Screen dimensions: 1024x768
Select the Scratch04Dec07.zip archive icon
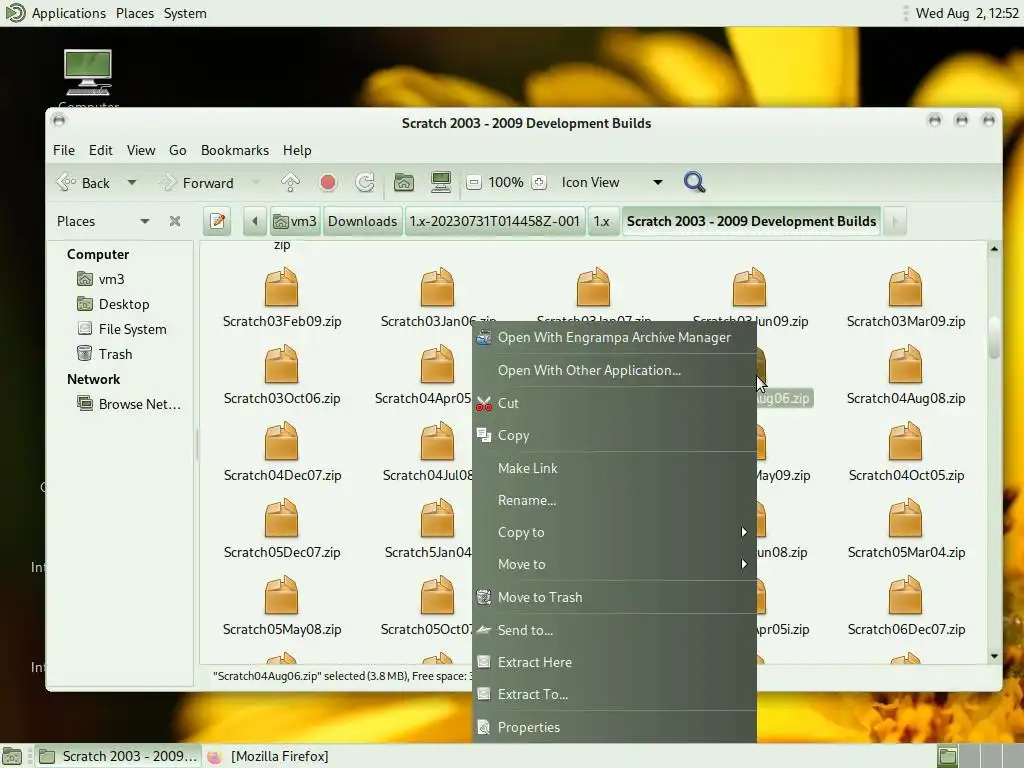[x=281, y=441]
